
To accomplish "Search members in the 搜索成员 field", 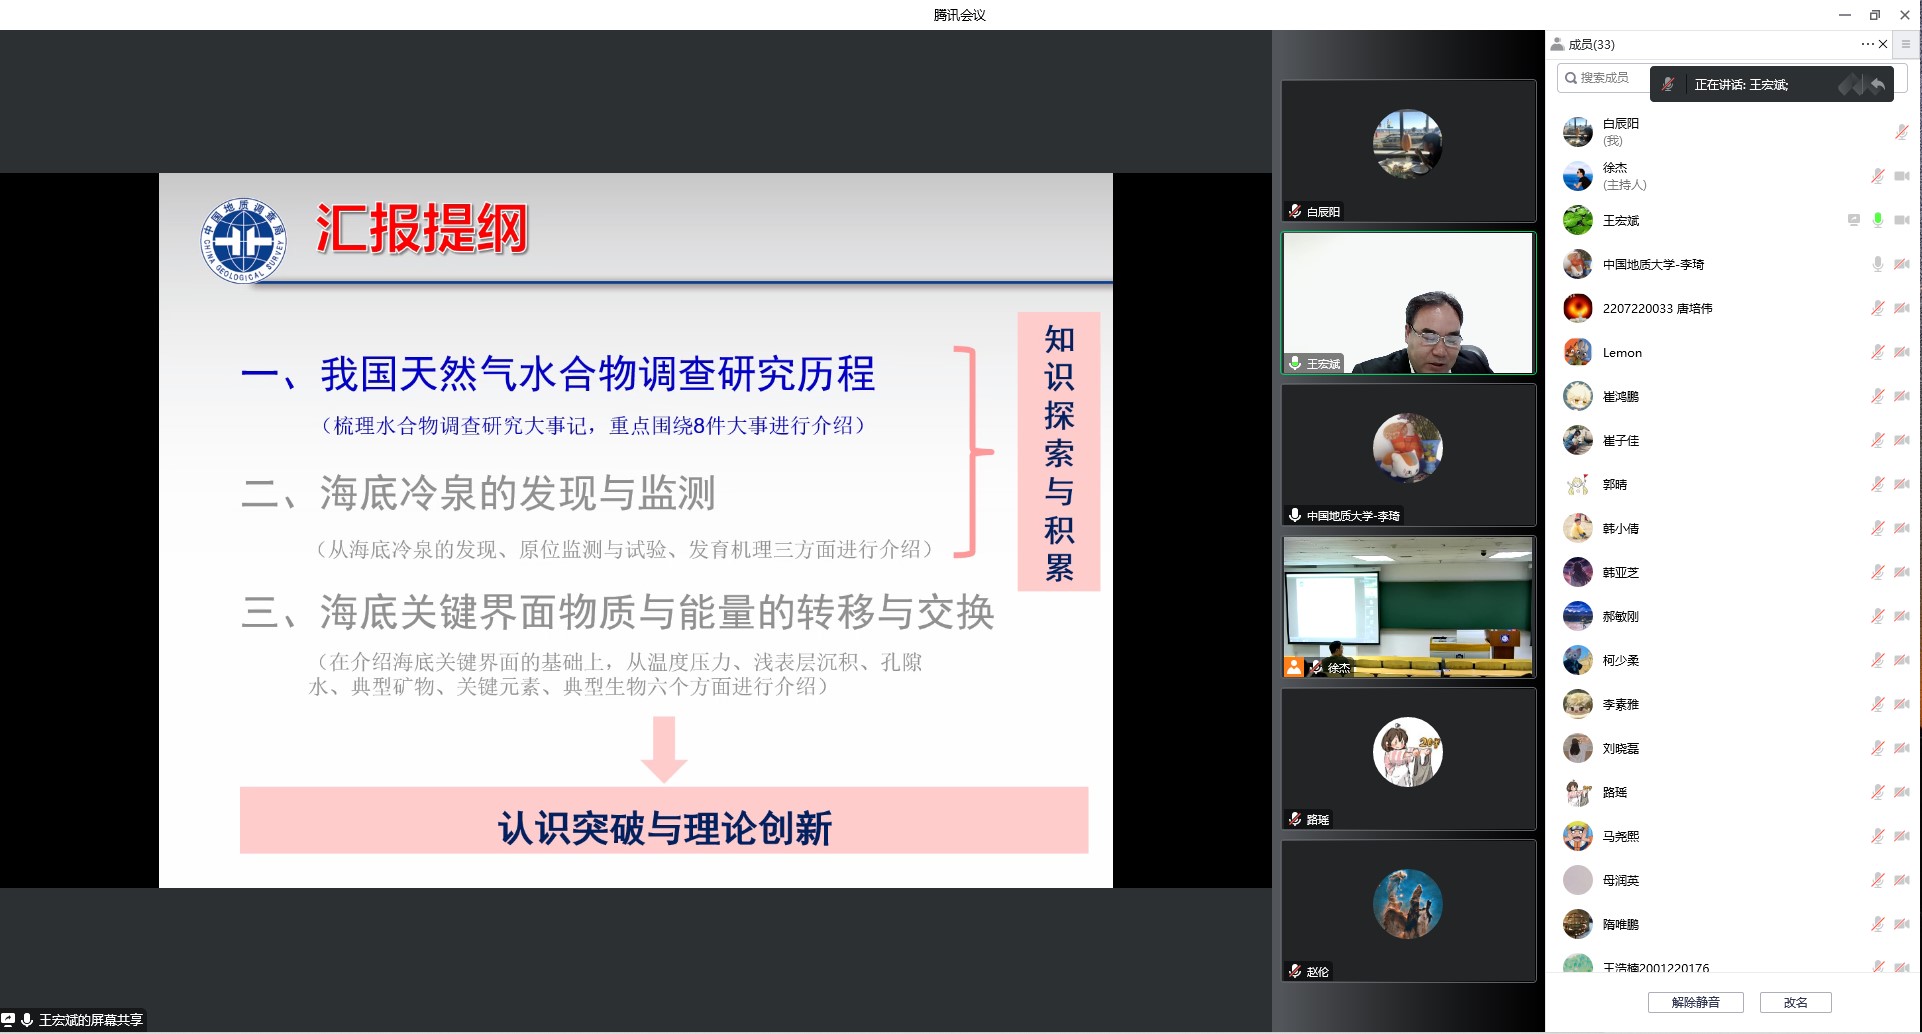I will pyautogui.click(x=1606, y=77).
